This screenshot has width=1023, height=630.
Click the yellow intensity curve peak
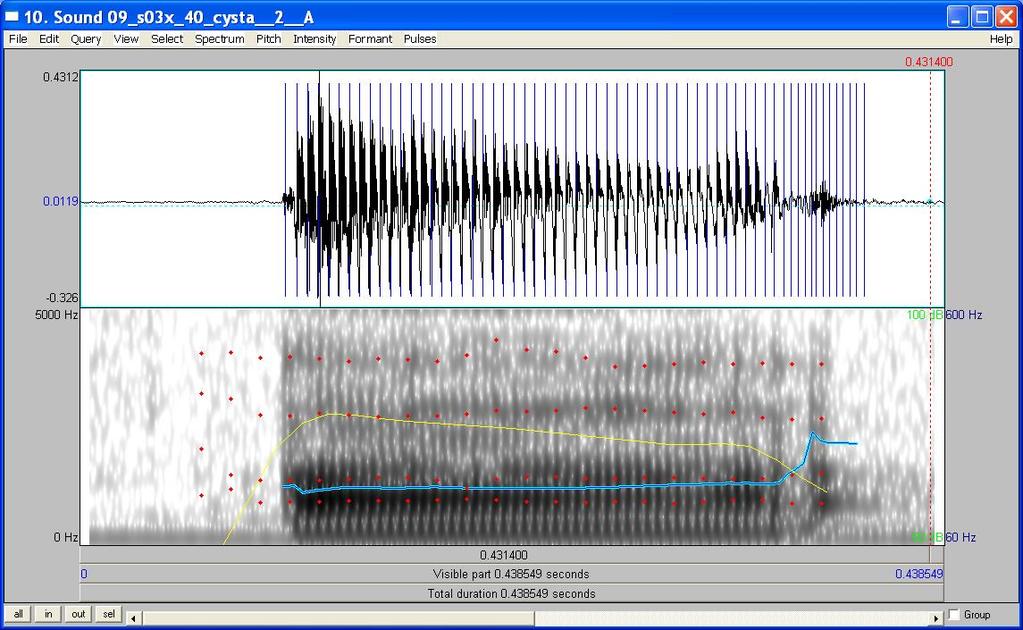pyautogui.click(x=333, y=413)
